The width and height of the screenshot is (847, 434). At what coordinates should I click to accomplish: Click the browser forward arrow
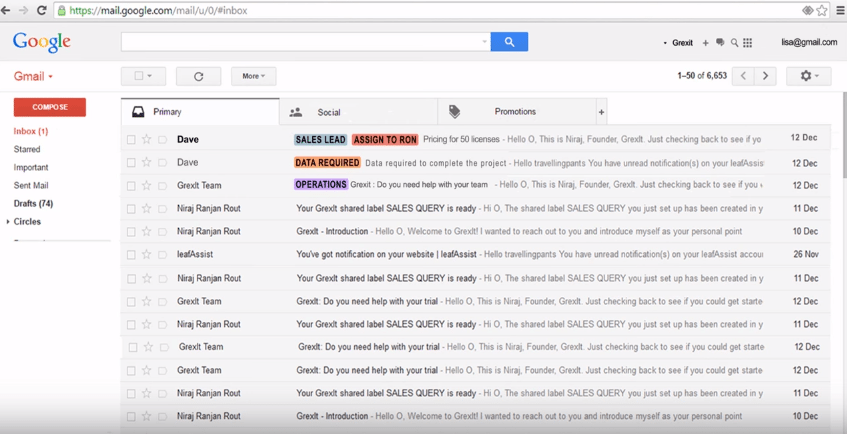tap(23, 10)
